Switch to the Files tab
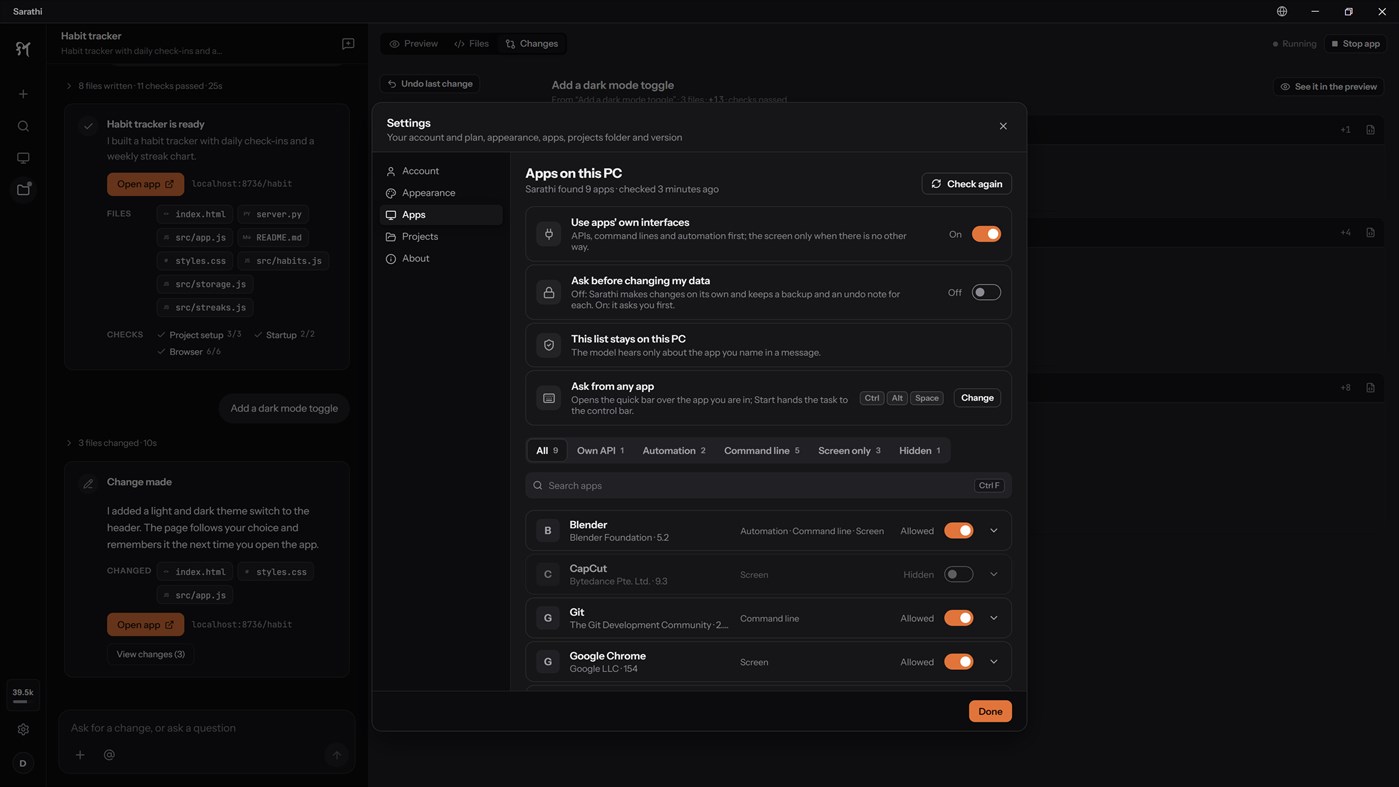The width and height of the screenshot is (1399, 787). click(x=471, y=44)
